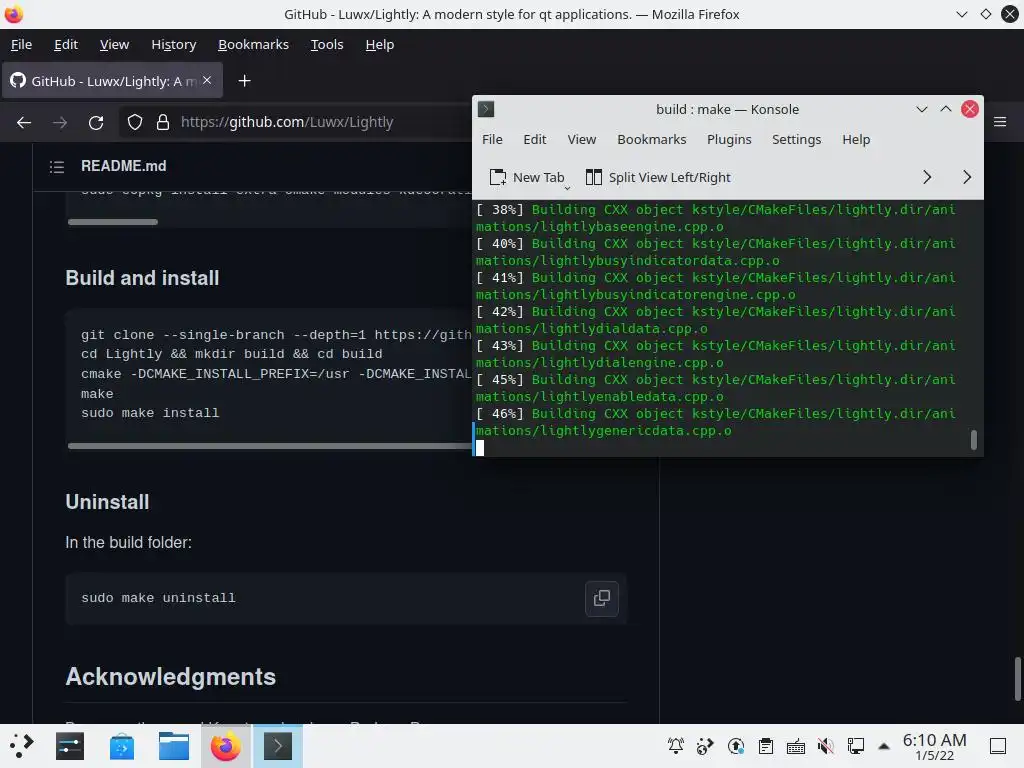Open clipboard tray icon
The height and width of the screenshot is (768, 1024).
coord(765,746)
